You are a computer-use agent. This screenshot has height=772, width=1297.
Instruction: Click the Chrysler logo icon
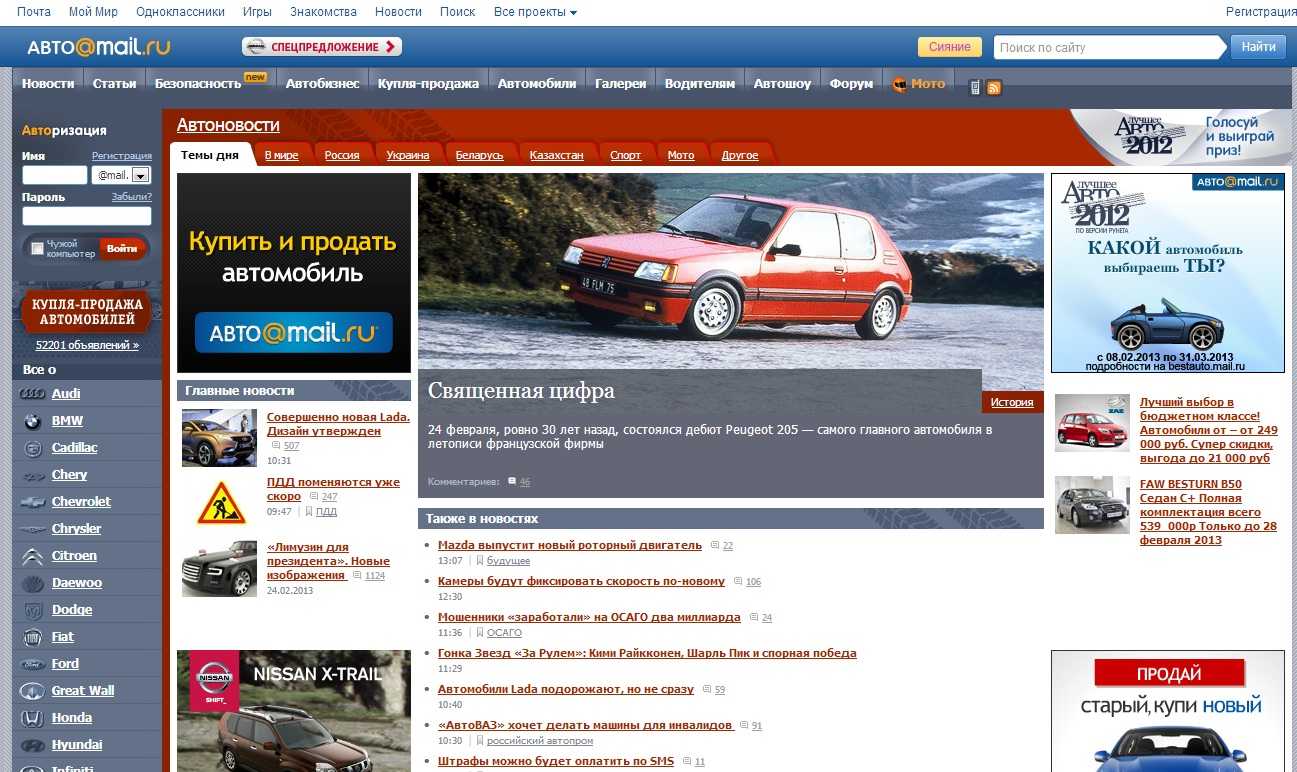coord(33,529)
